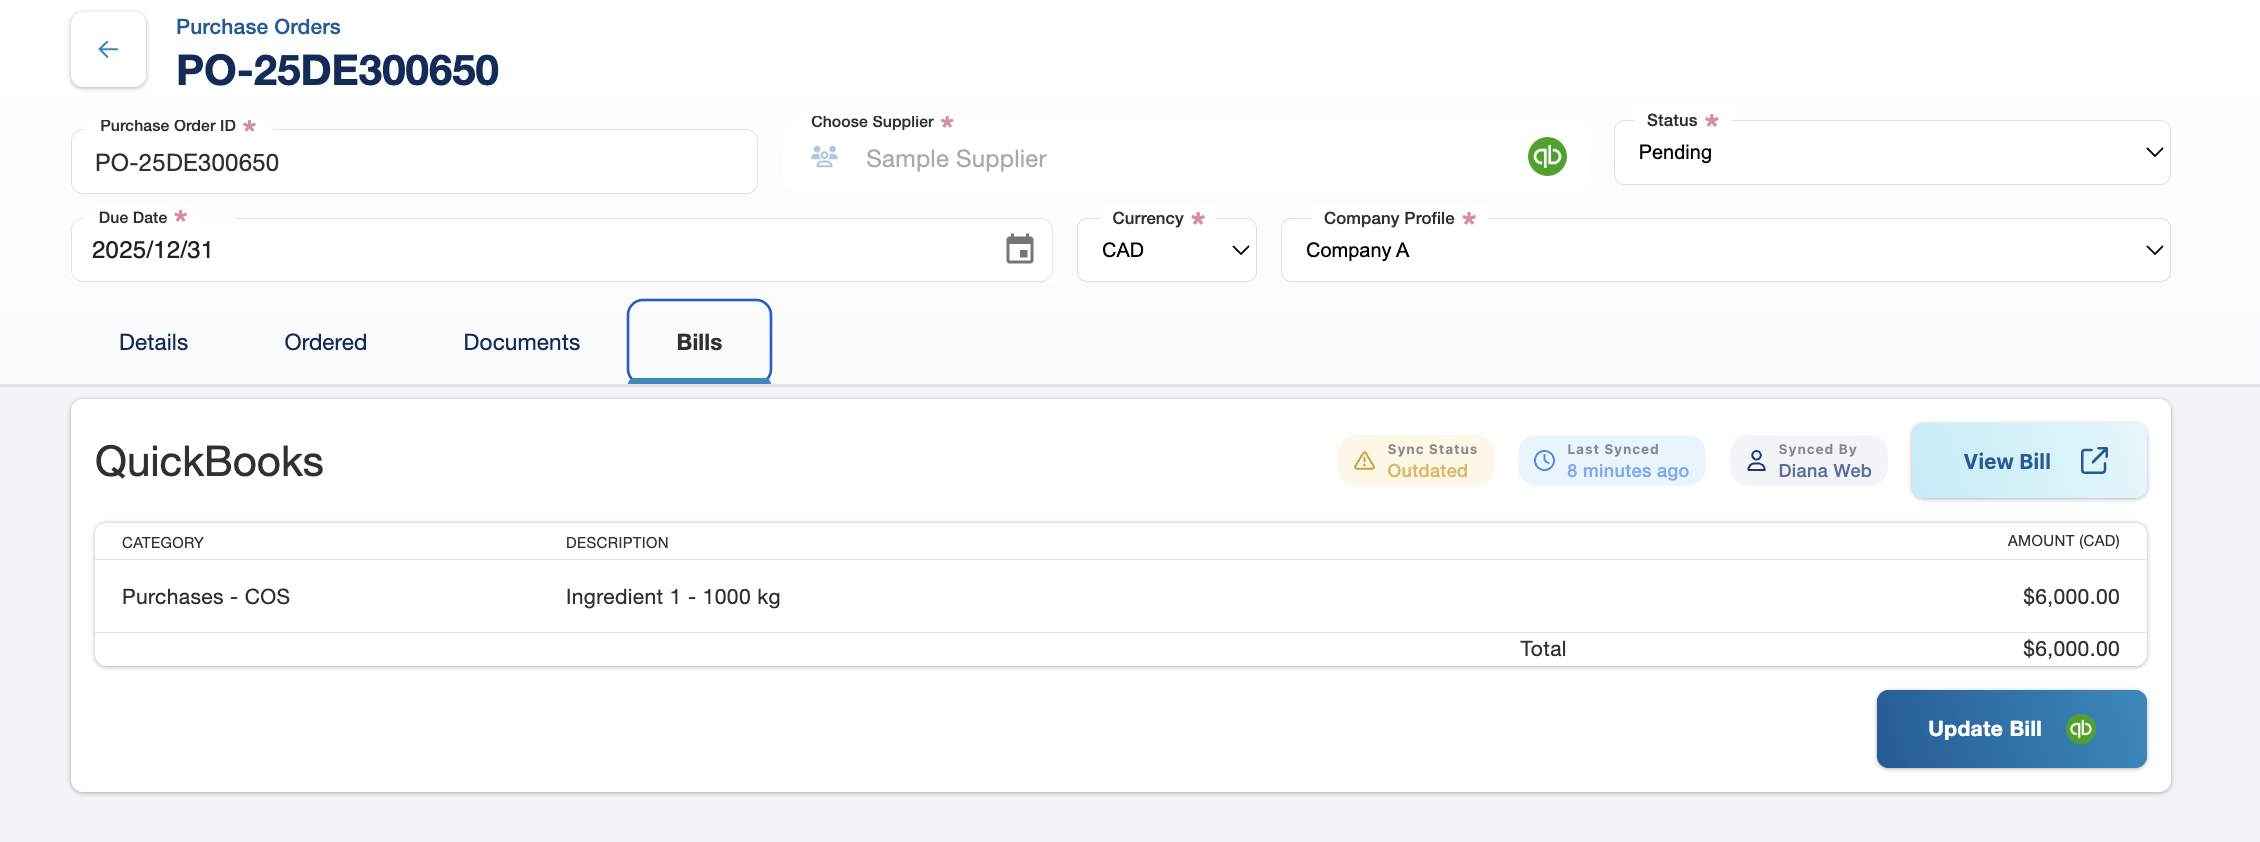Click QuickBooks icon on Update Bill button
Image resolution: width=2260 pixels, height=842 pixels.
tap(2081, 729)
